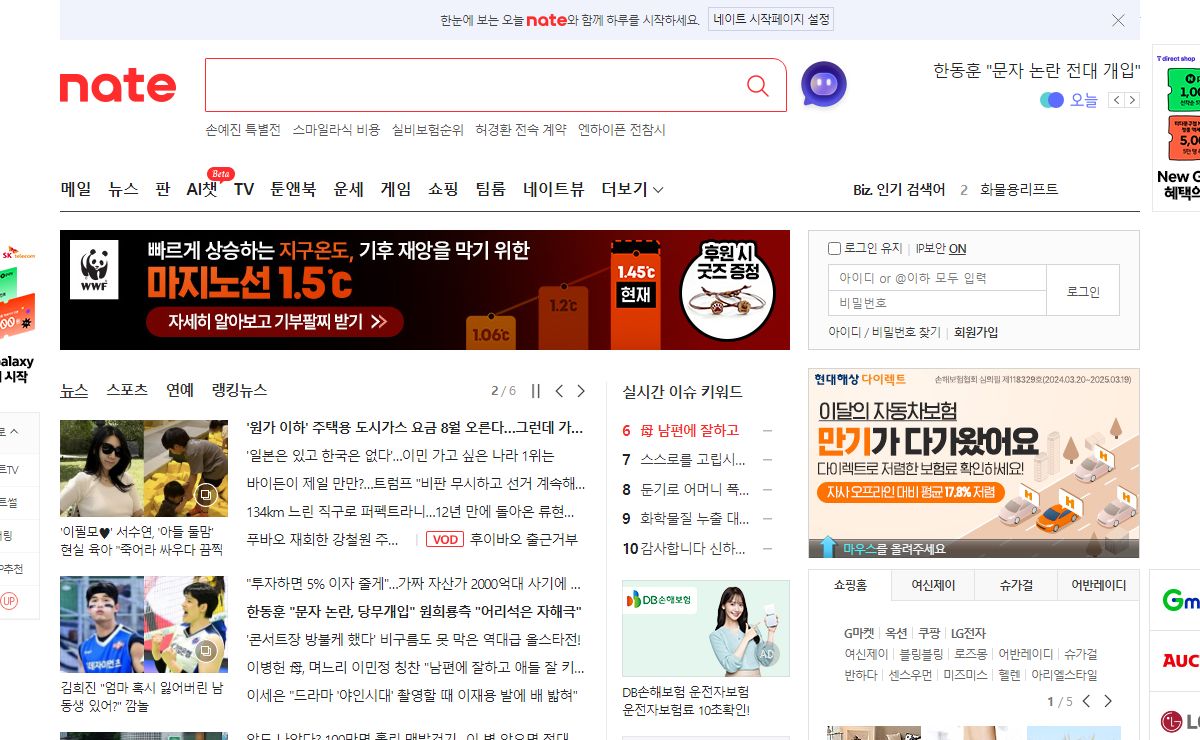The width and height of the screenshot is (1200, 740).
Task: Collapse the left sidebar chevron
Action: pyautogui.click(x=14, y=432)
